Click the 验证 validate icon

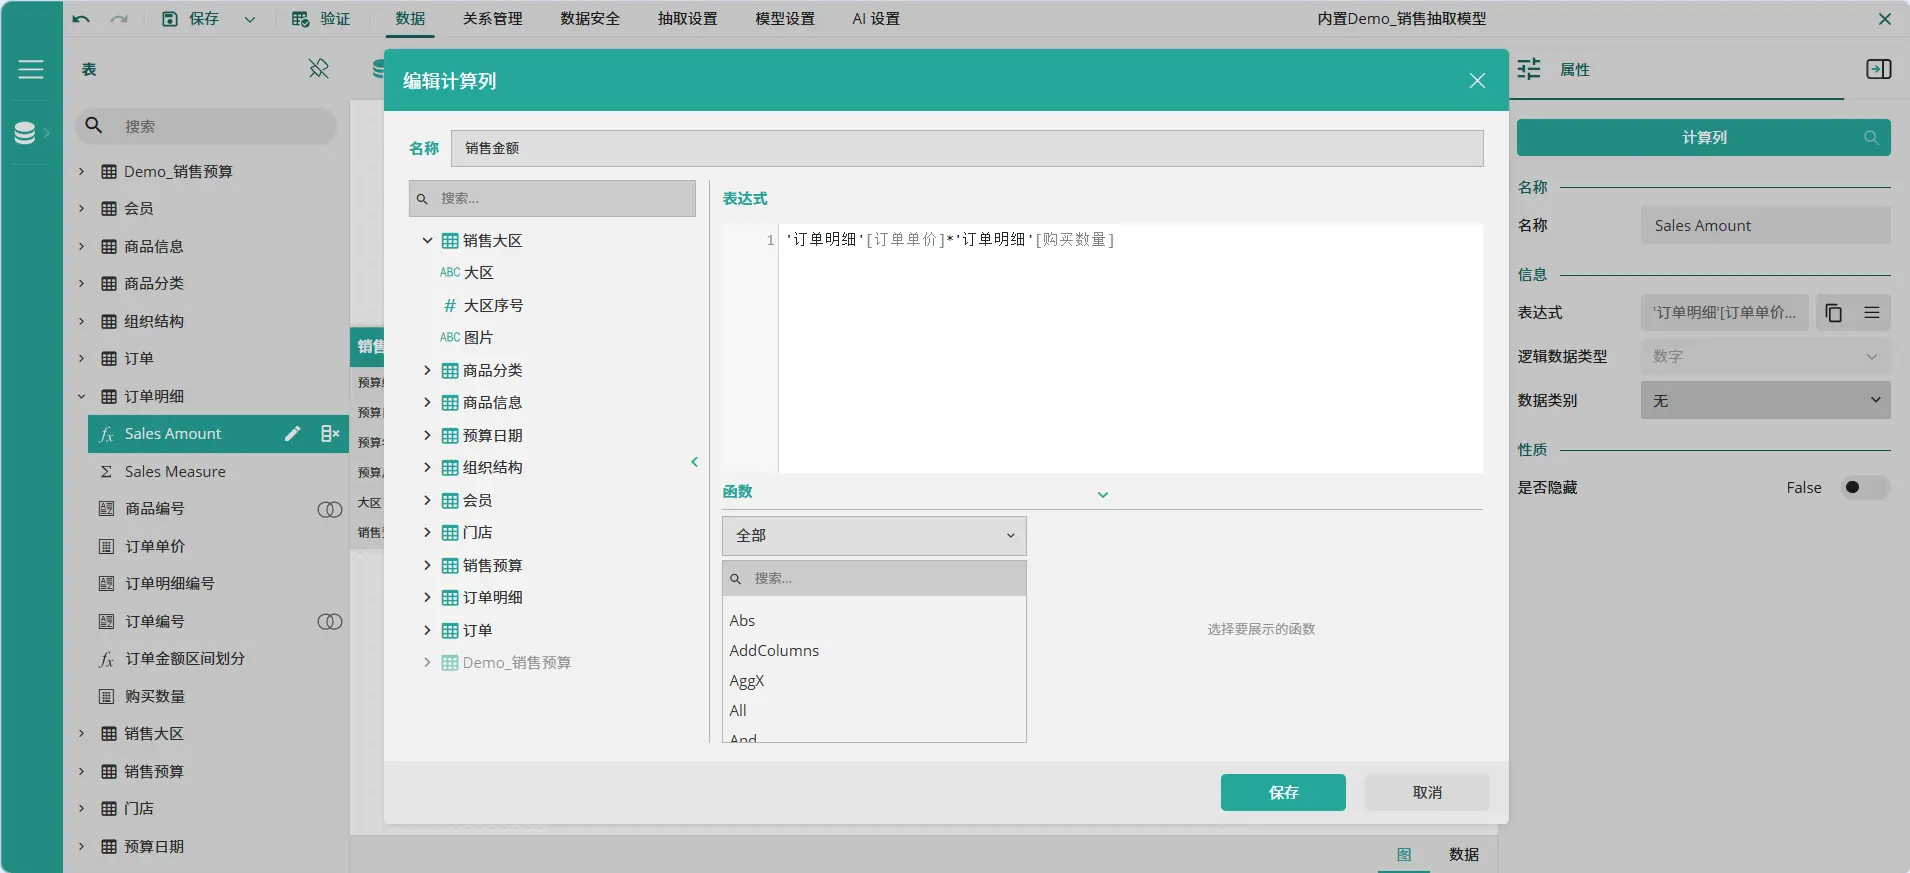click(300, 19)
